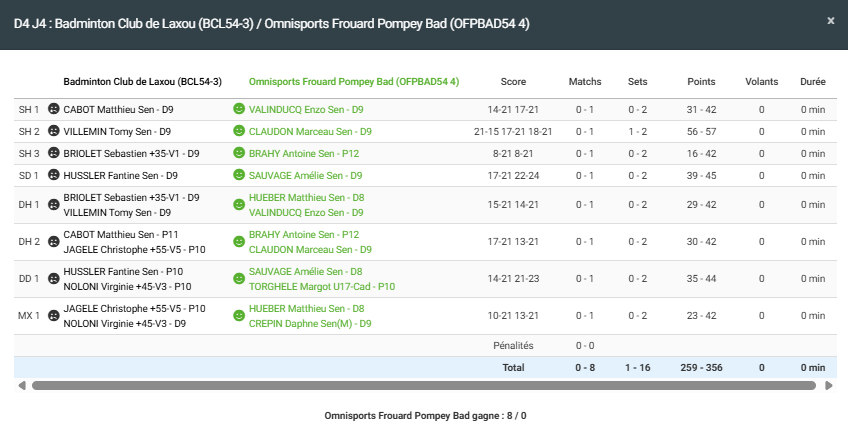The image size is (848, 433).
Task: Click green smiley next to BRAHY Antoine SH 3
Action: 239,153
